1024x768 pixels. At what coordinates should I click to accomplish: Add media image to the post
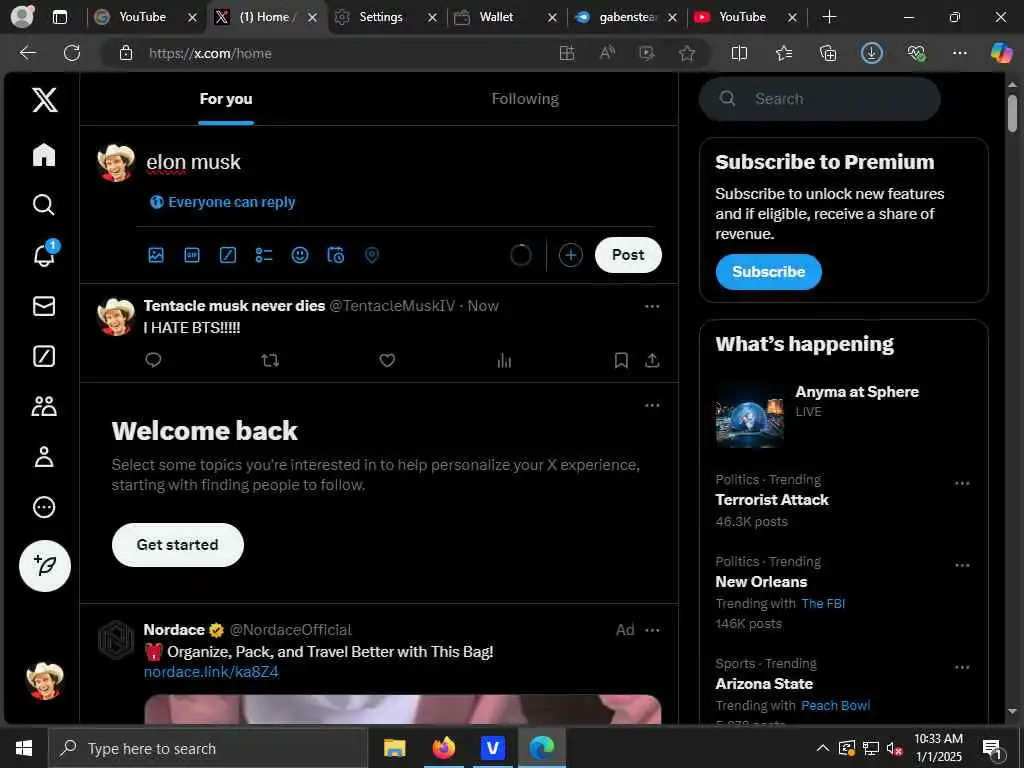156,255
